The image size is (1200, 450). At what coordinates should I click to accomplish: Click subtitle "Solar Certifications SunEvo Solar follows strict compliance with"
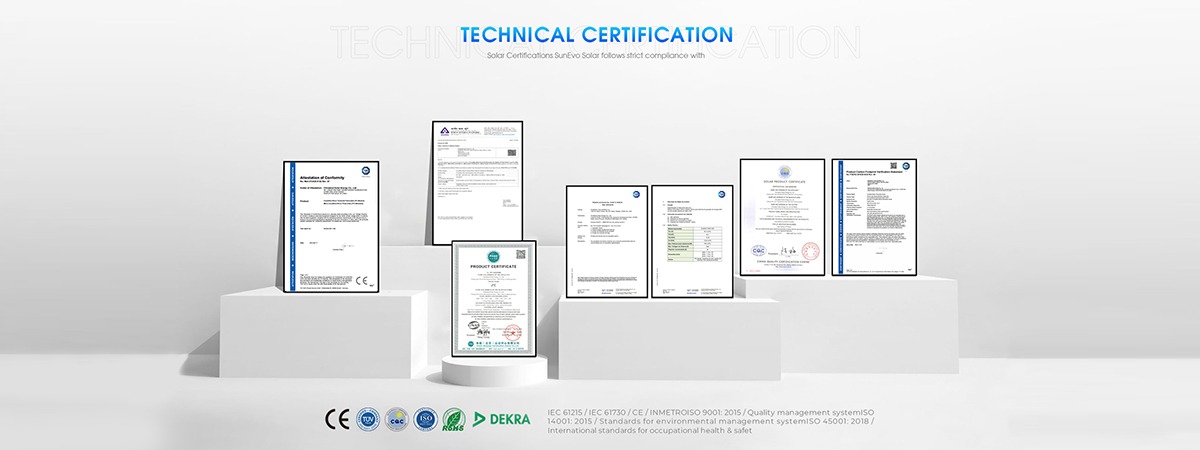596,57
